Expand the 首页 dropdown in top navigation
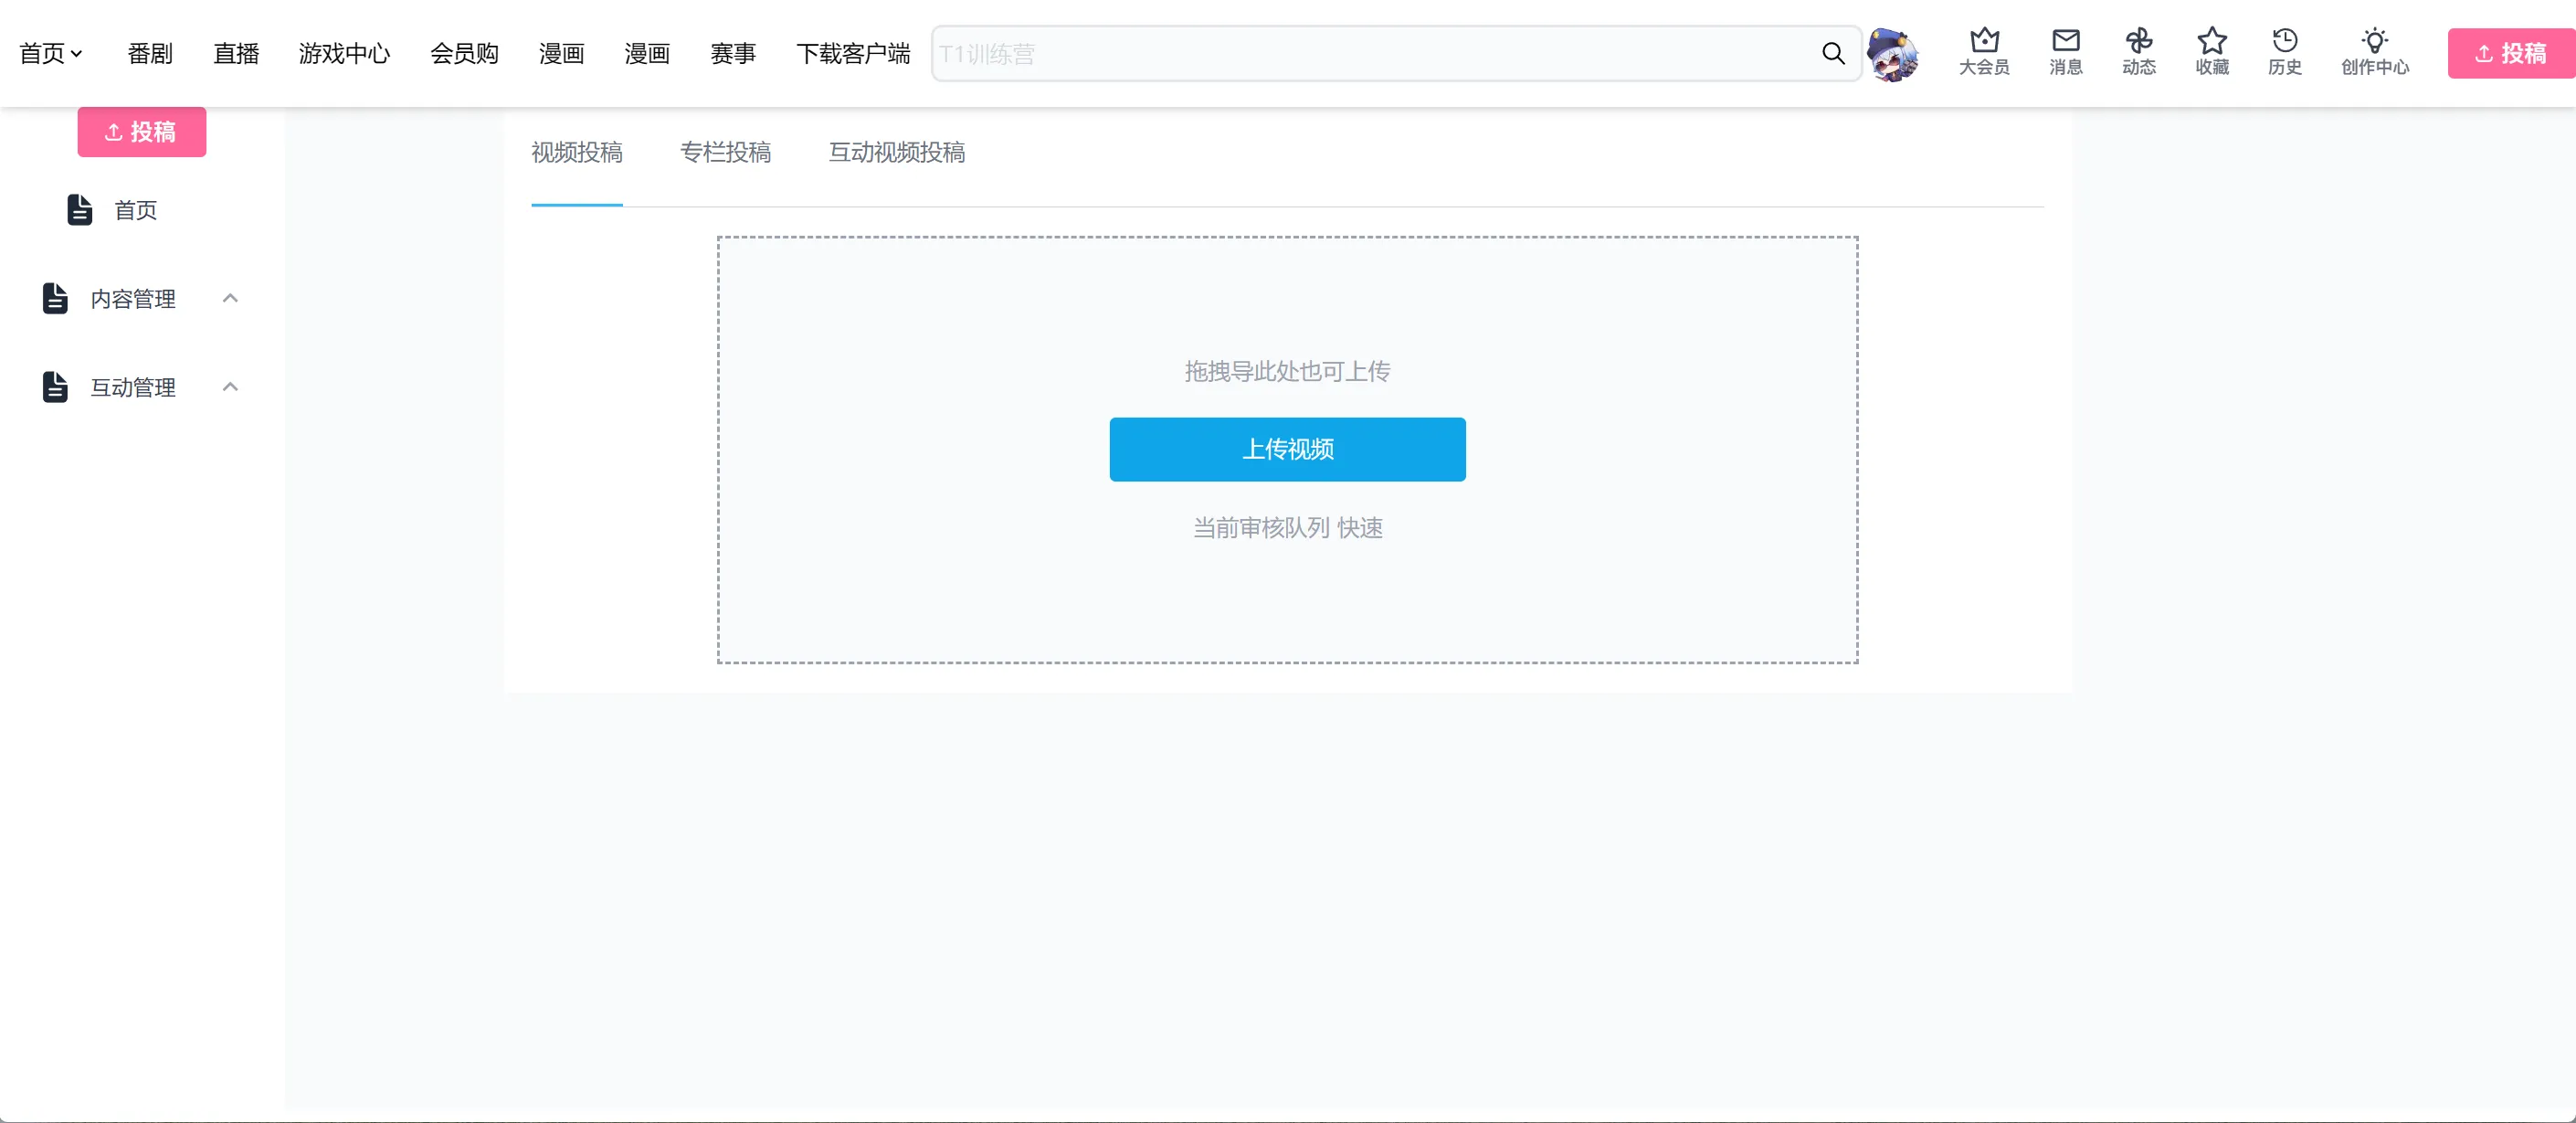Image resolution: width=2576 pixels, height=1123 pixels. tap(51, 53)
